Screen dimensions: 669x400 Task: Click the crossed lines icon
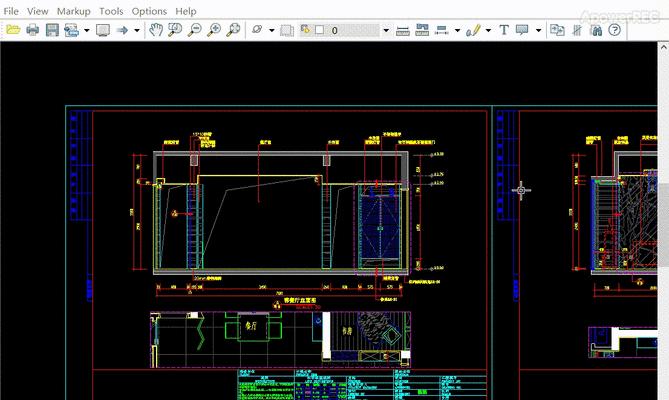pyautogui.click(x=577, y=30)
